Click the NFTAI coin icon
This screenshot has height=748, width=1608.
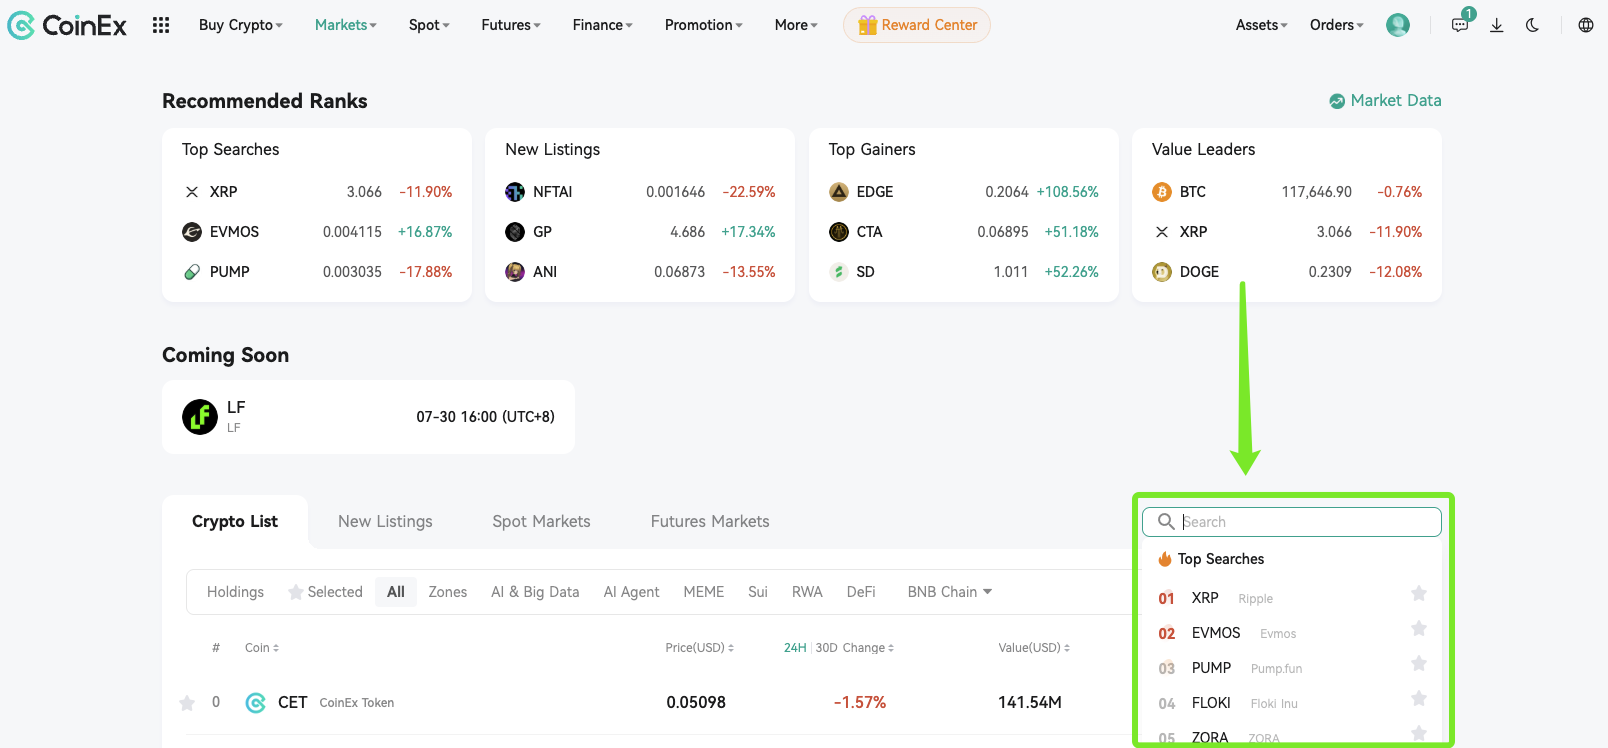click(x=515, y=192)
